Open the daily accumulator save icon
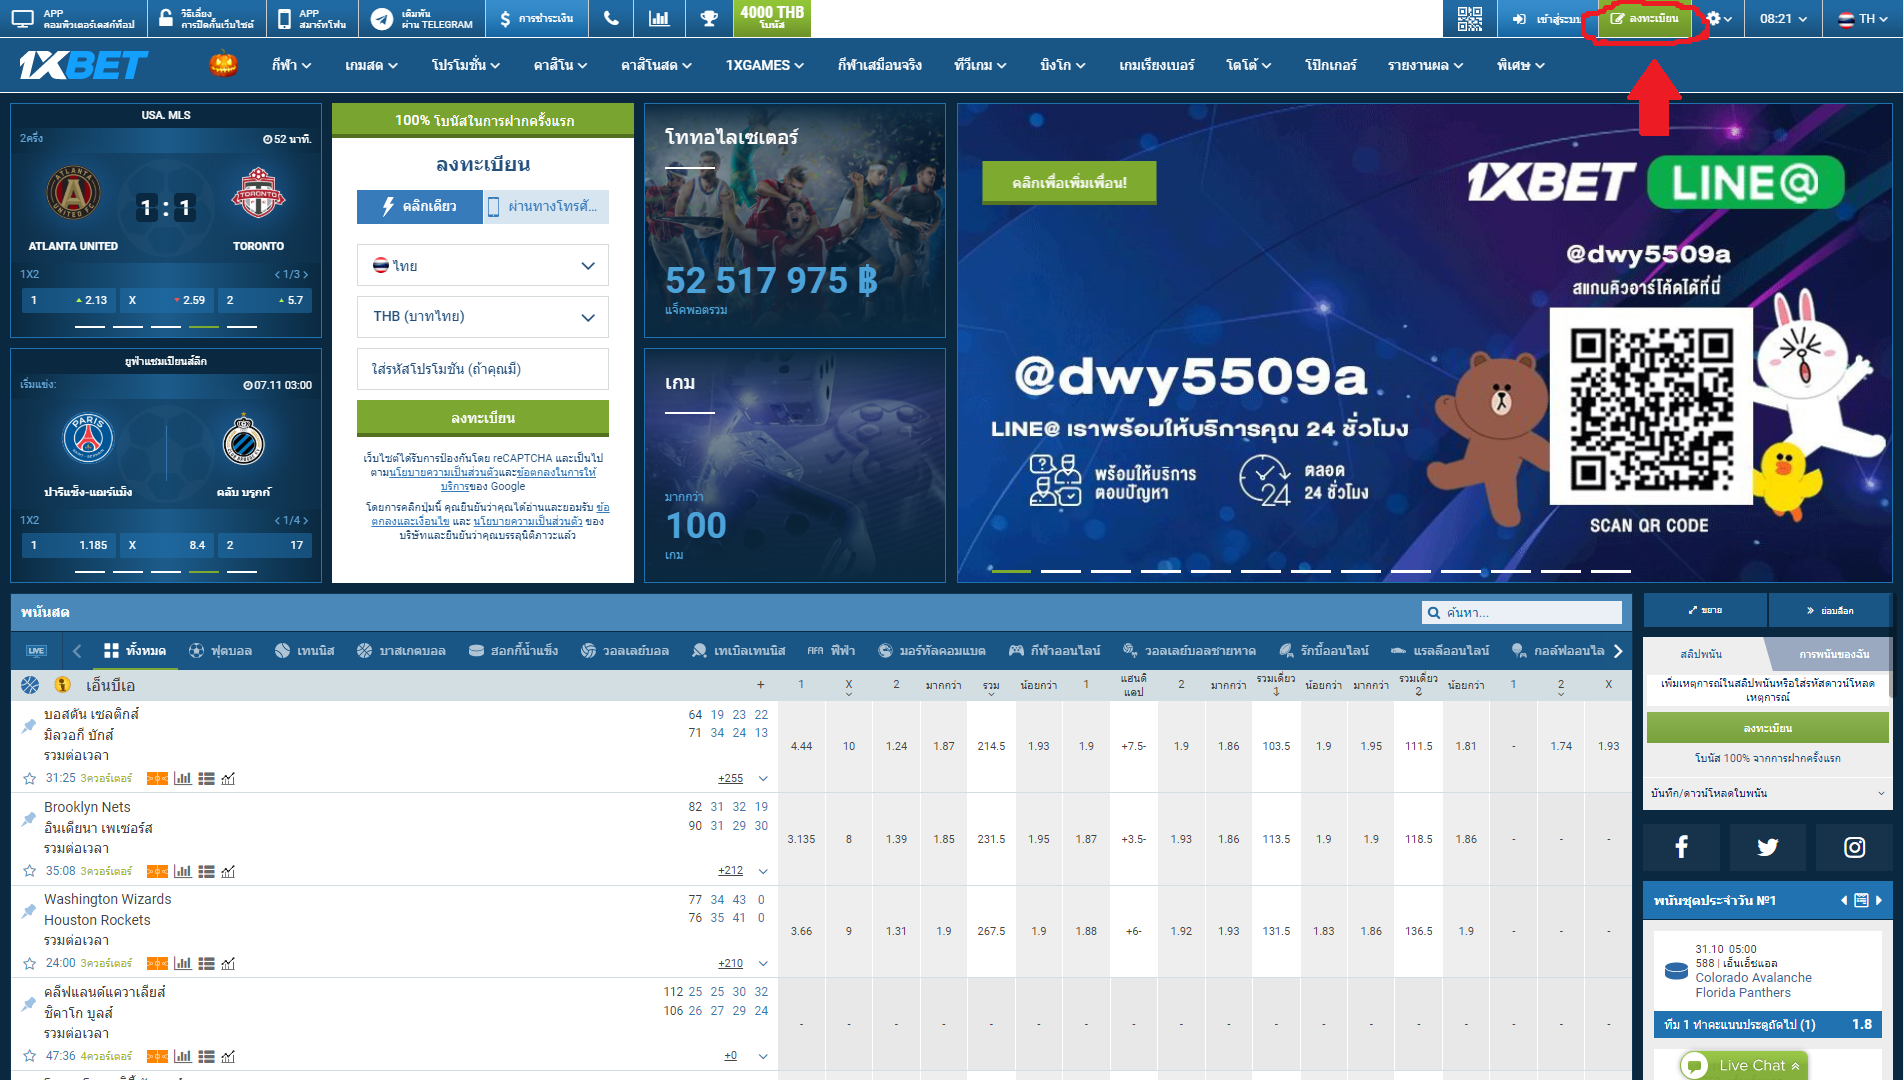1904x1080 pixels. (x=1861, y=901)
